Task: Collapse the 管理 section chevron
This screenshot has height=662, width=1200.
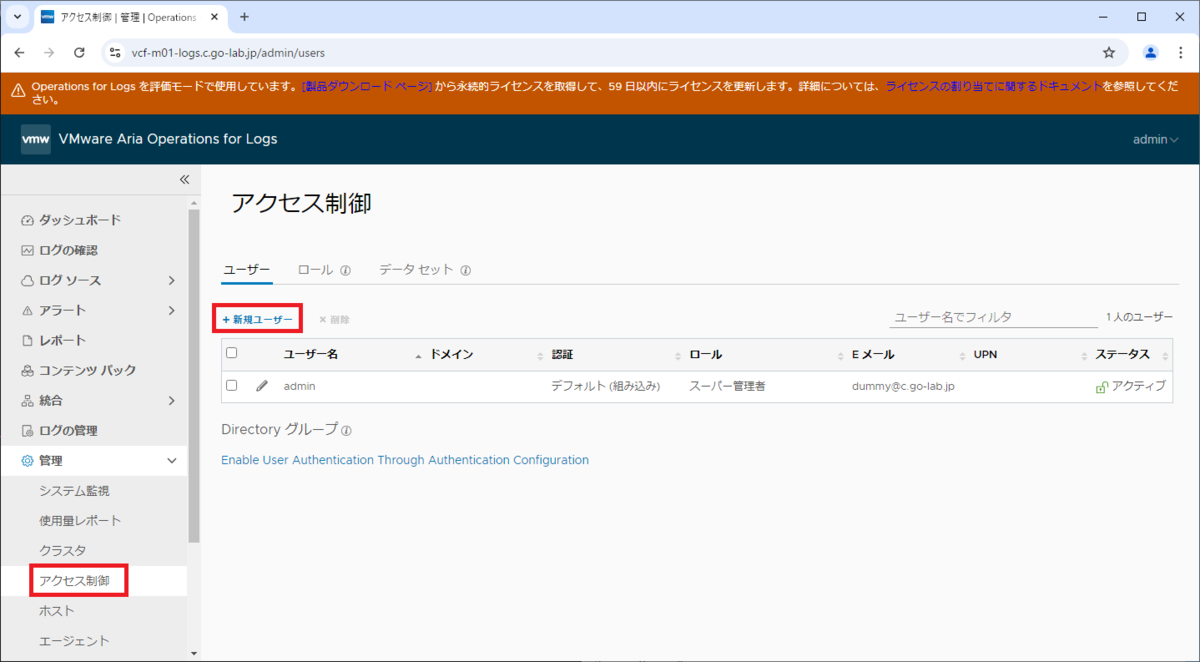Action: coord(172,461)
